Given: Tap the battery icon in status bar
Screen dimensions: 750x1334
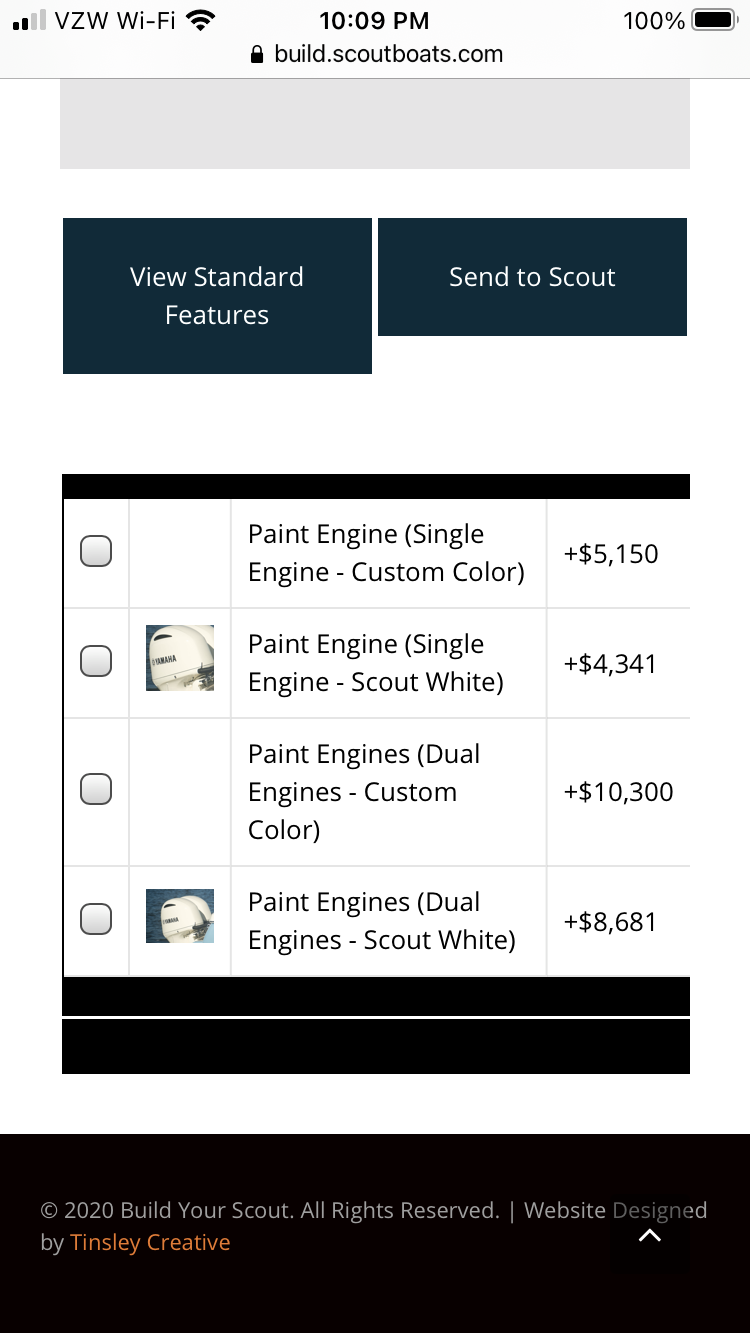Looking at the screenshot, I should click(x=714, y=20).
